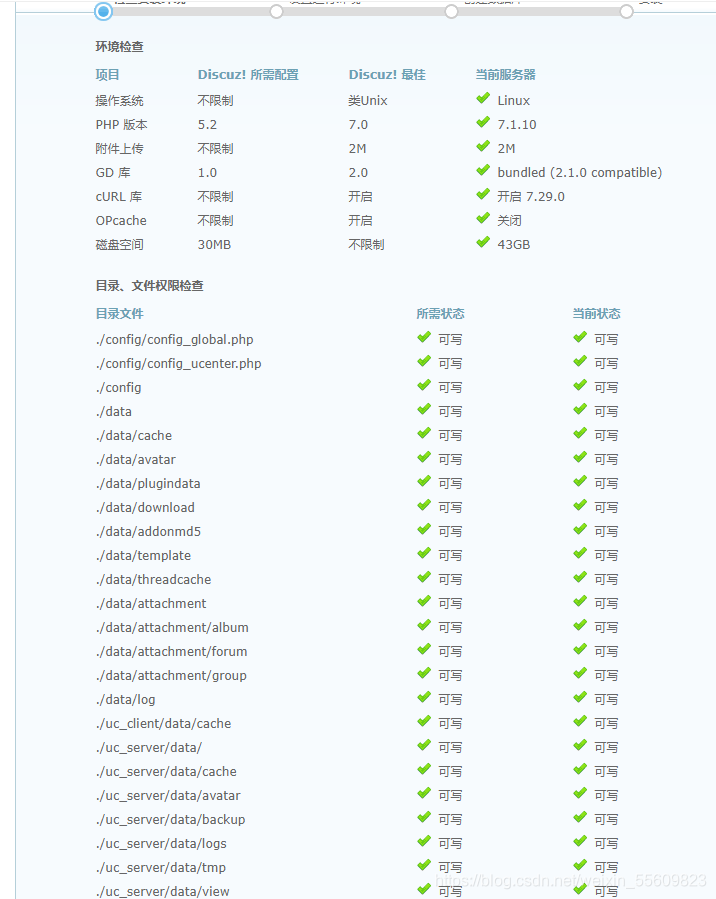This screenshot has width=716, height=899.
Task: Click the ./uc_client/data/cache directory entry
Action: [x=163, y=724]
